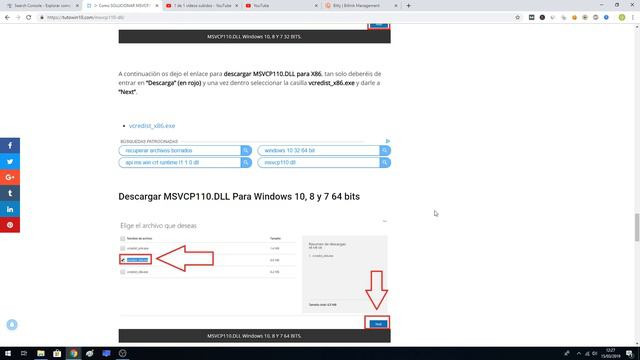
Task: Click the round blue floating icon at bottom left
Action: 12,324
